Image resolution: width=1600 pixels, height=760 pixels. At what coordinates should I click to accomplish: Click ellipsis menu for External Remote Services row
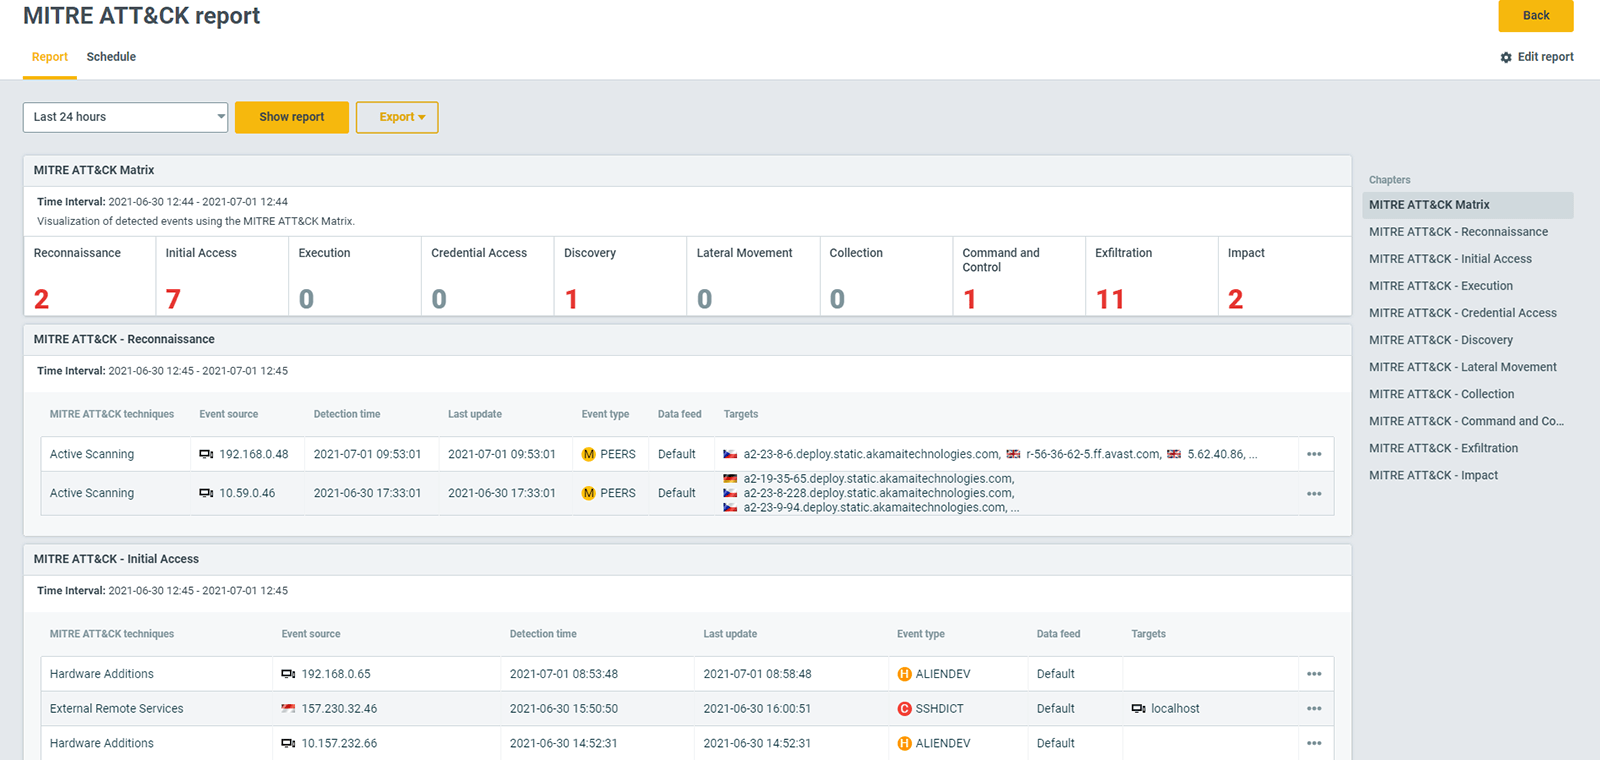[x=1314, y=709]
